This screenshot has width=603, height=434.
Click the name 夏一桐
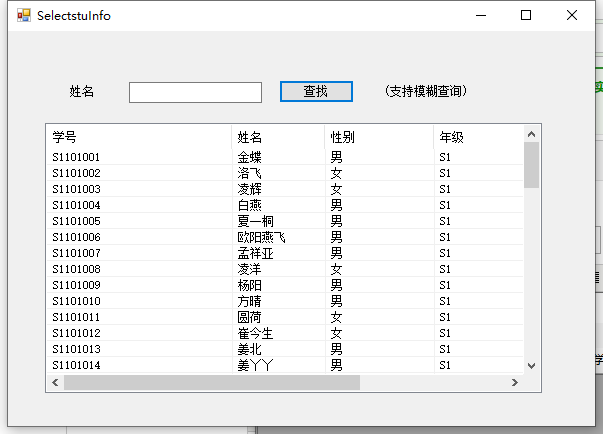tap(255, 221)
